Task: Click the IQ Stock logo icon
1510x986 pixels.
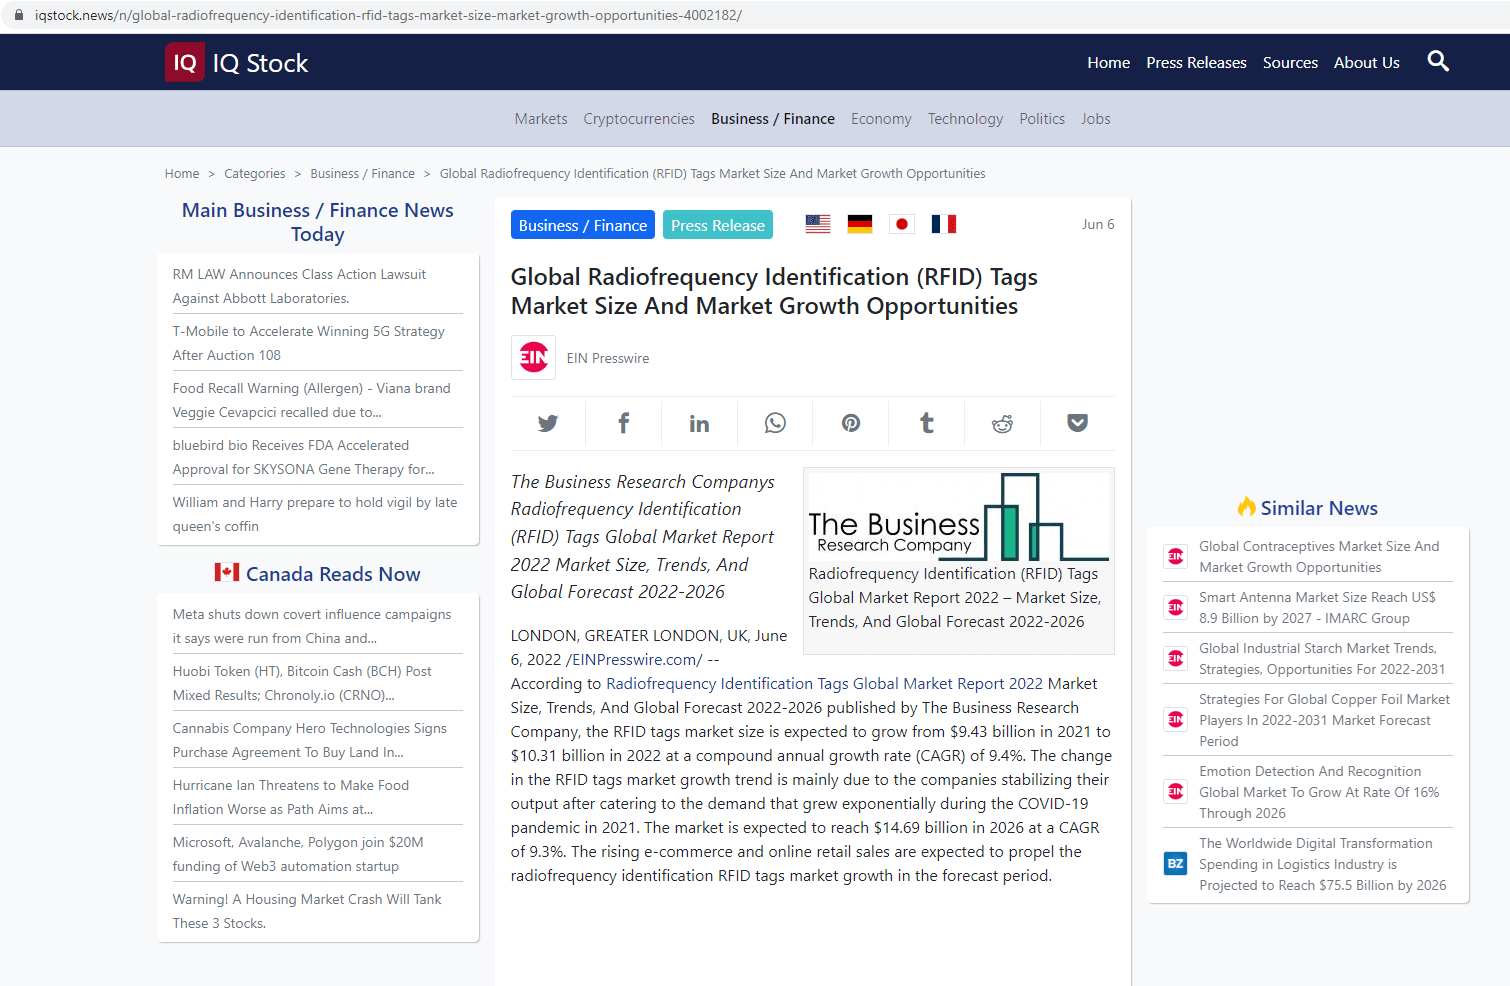Action: 185,62
